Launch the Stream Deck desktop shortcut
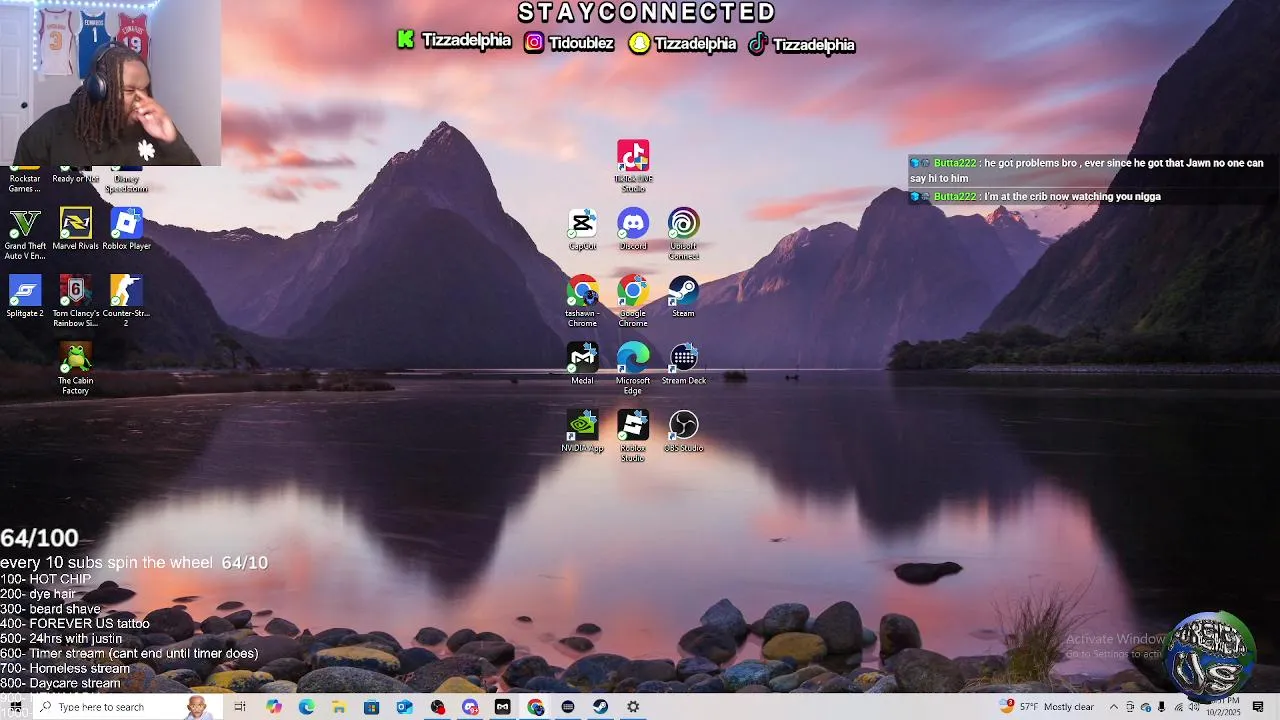The width and height of the screenshot is (1280, 720). pos(684,364)
